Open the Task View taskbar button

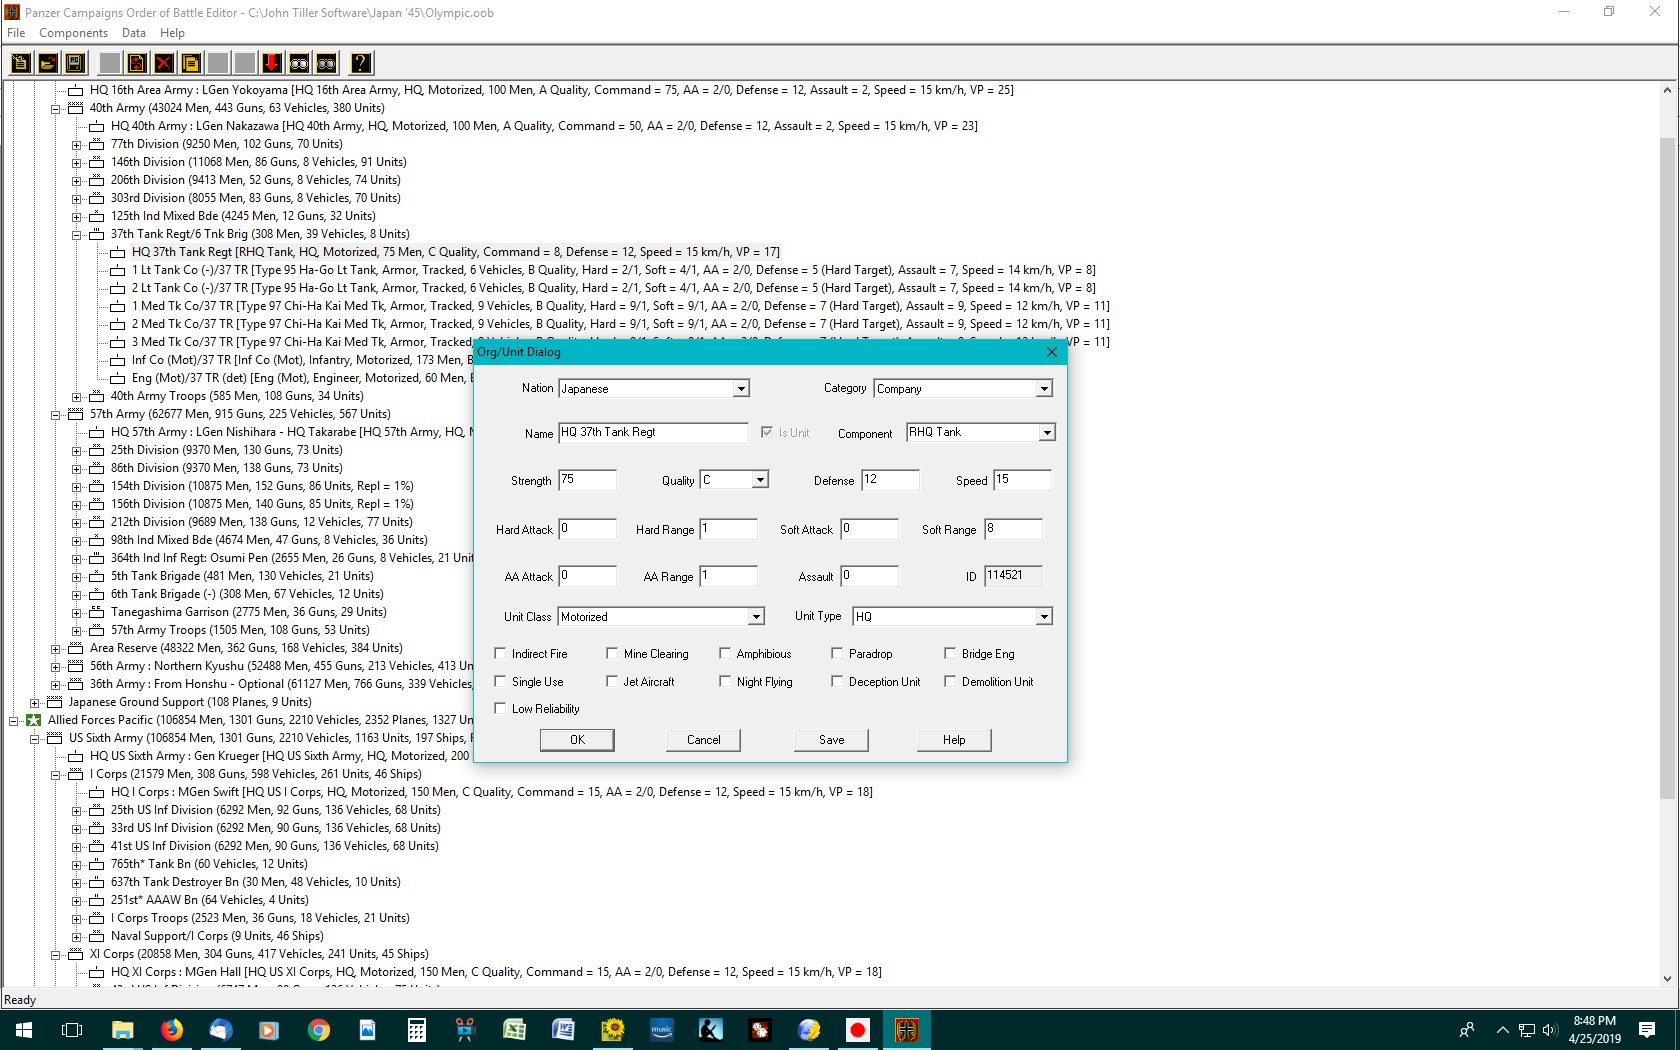[72, 1029]
